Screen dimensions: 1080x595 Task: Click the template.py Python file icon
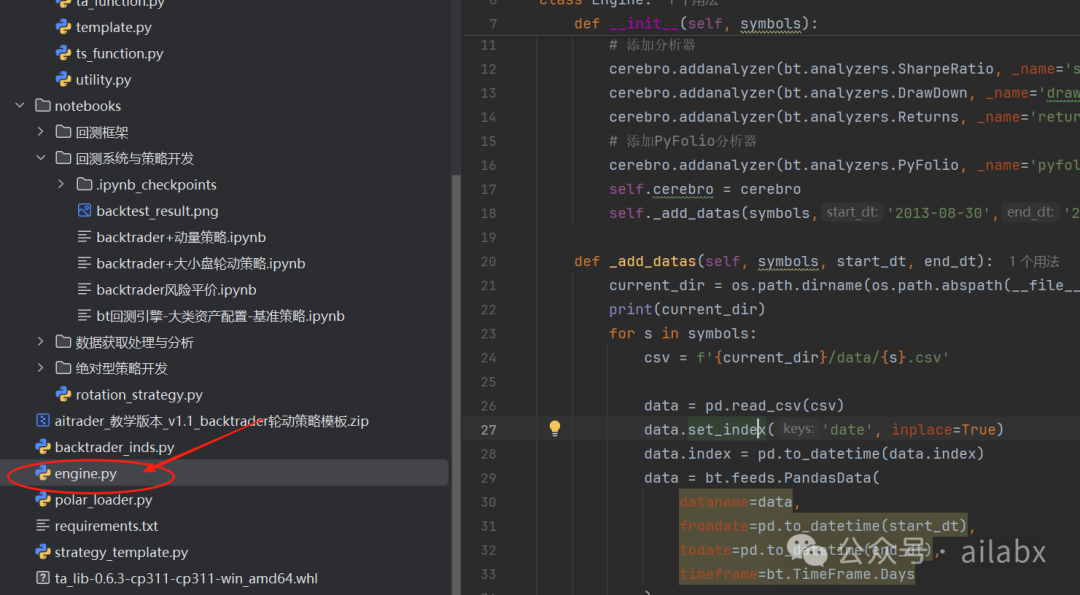pyautogui.click(x=63, y=27)
